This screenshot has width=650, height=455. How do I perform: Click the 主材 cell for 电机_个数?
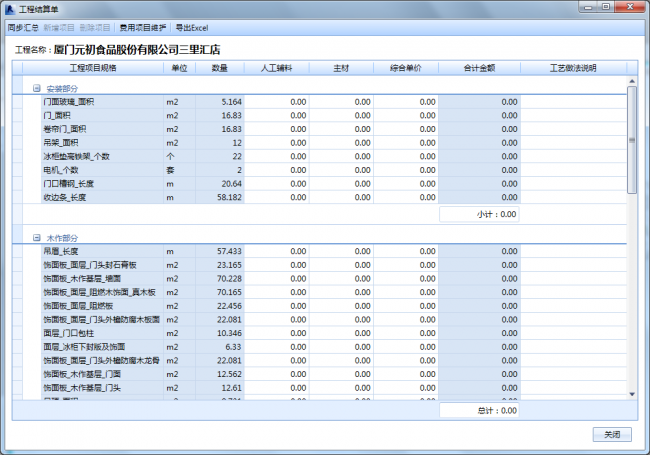click(x=341, y=171)
